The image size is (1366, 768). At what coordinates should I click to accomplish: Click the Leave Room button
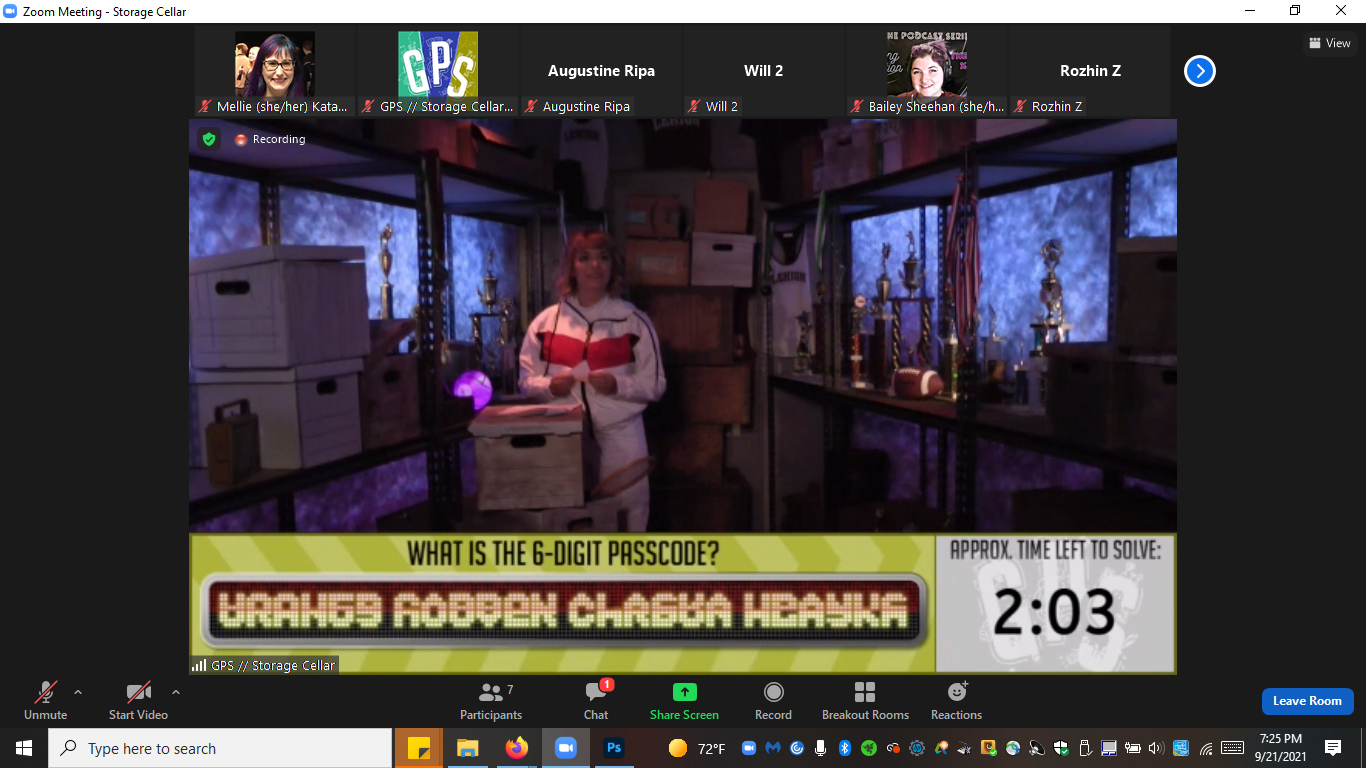click(1307, 701)
